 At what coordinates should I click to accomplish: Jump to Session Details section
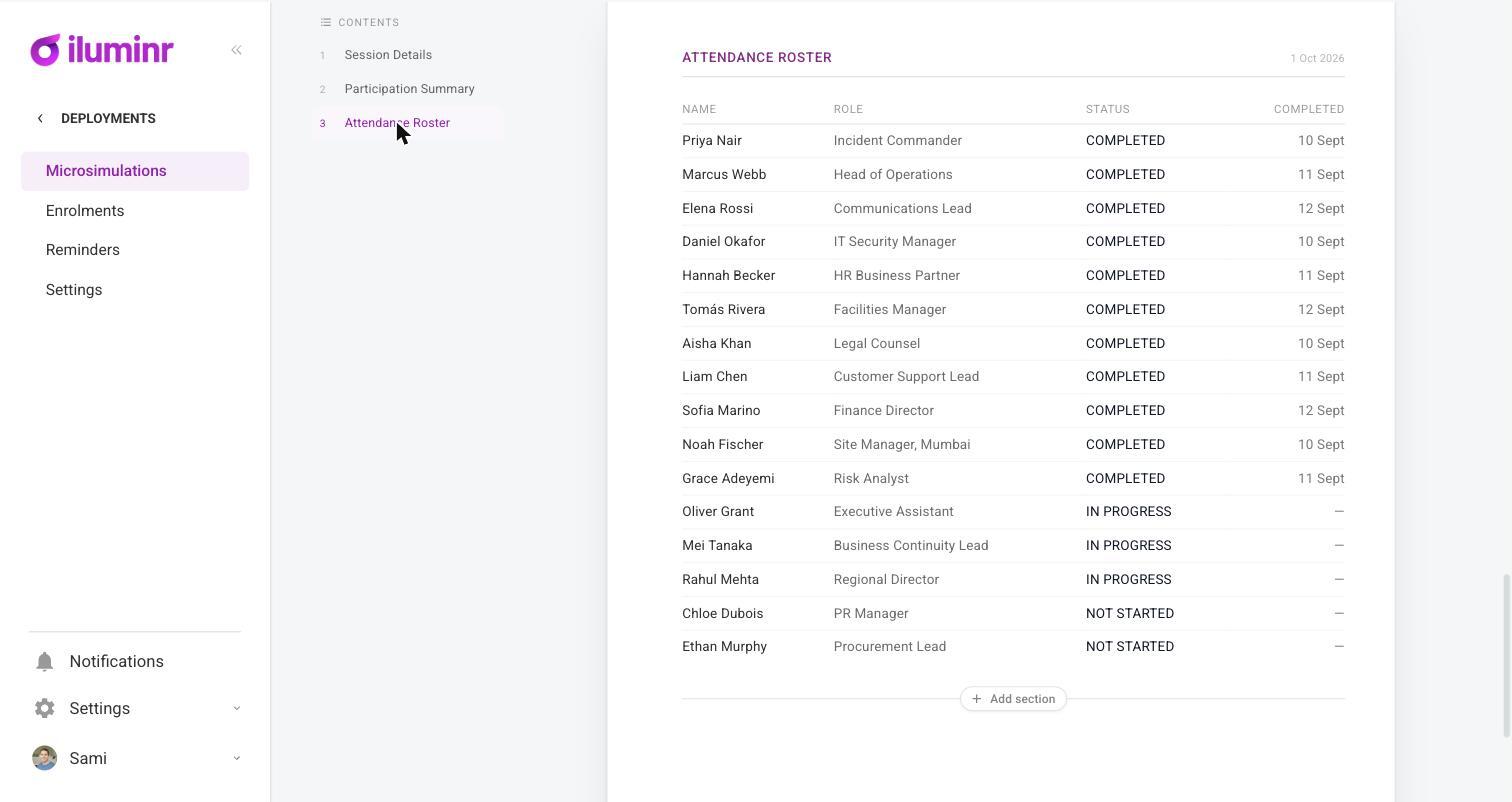click(388, 55)
